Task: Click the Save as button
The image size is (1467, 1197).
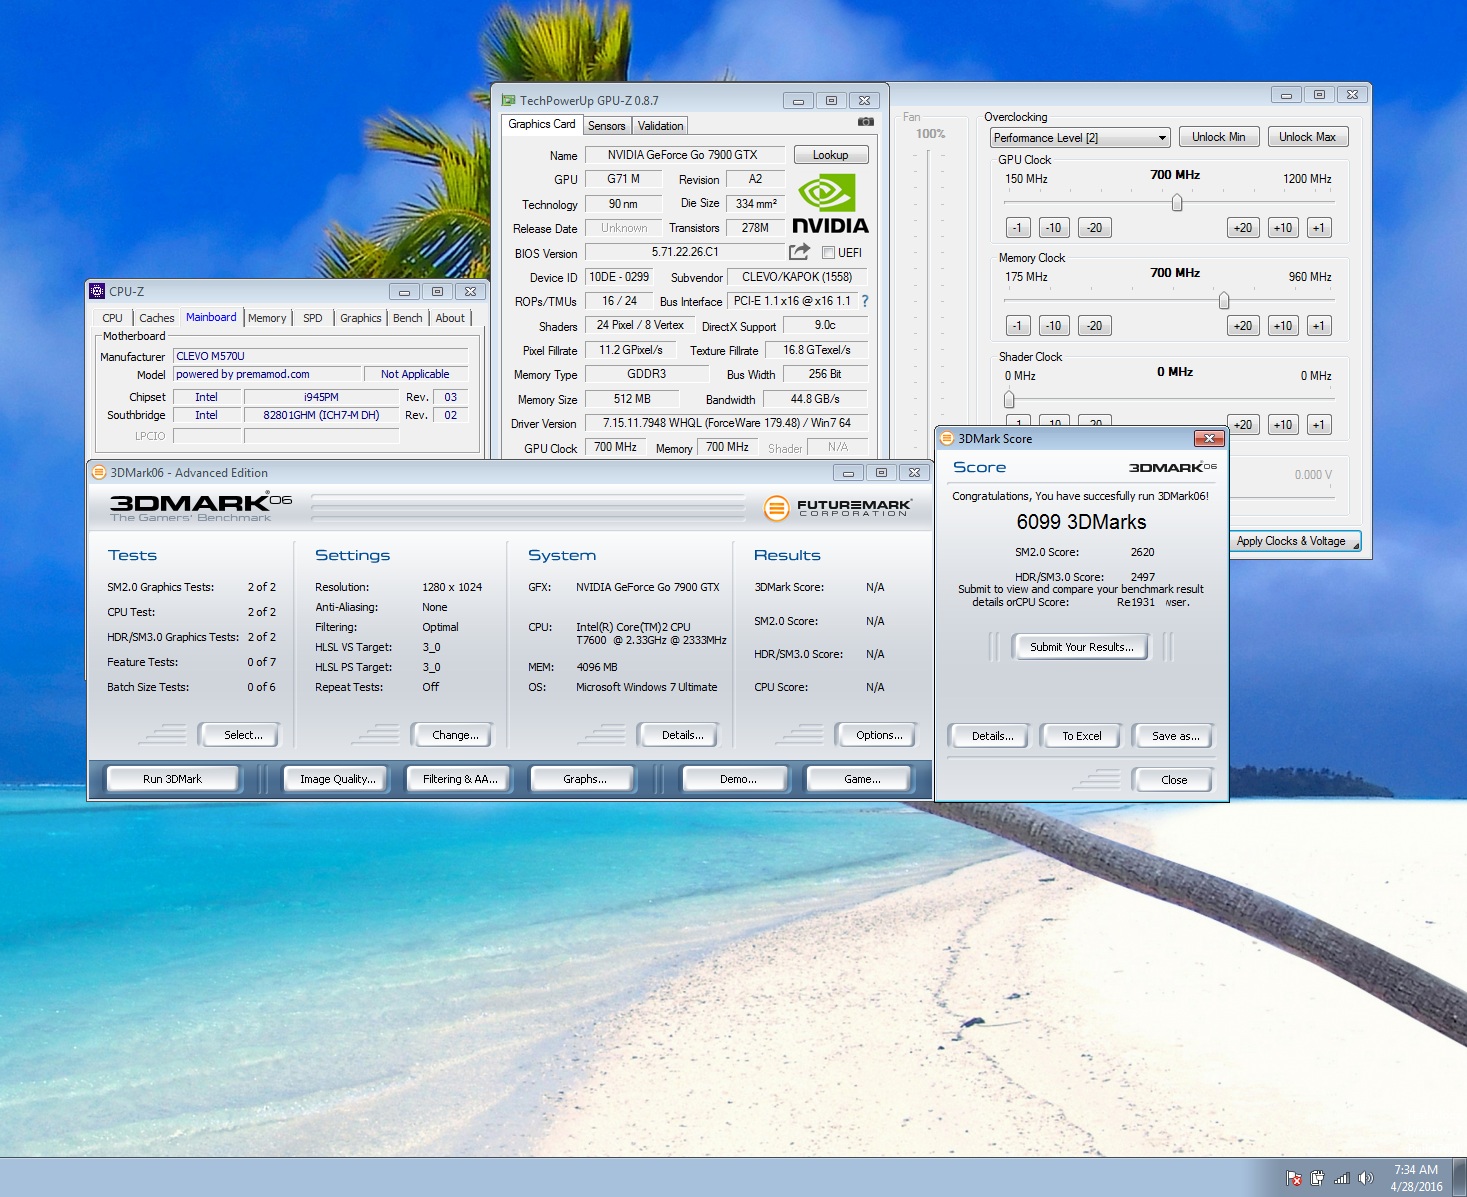Action: pos(1176,736)
